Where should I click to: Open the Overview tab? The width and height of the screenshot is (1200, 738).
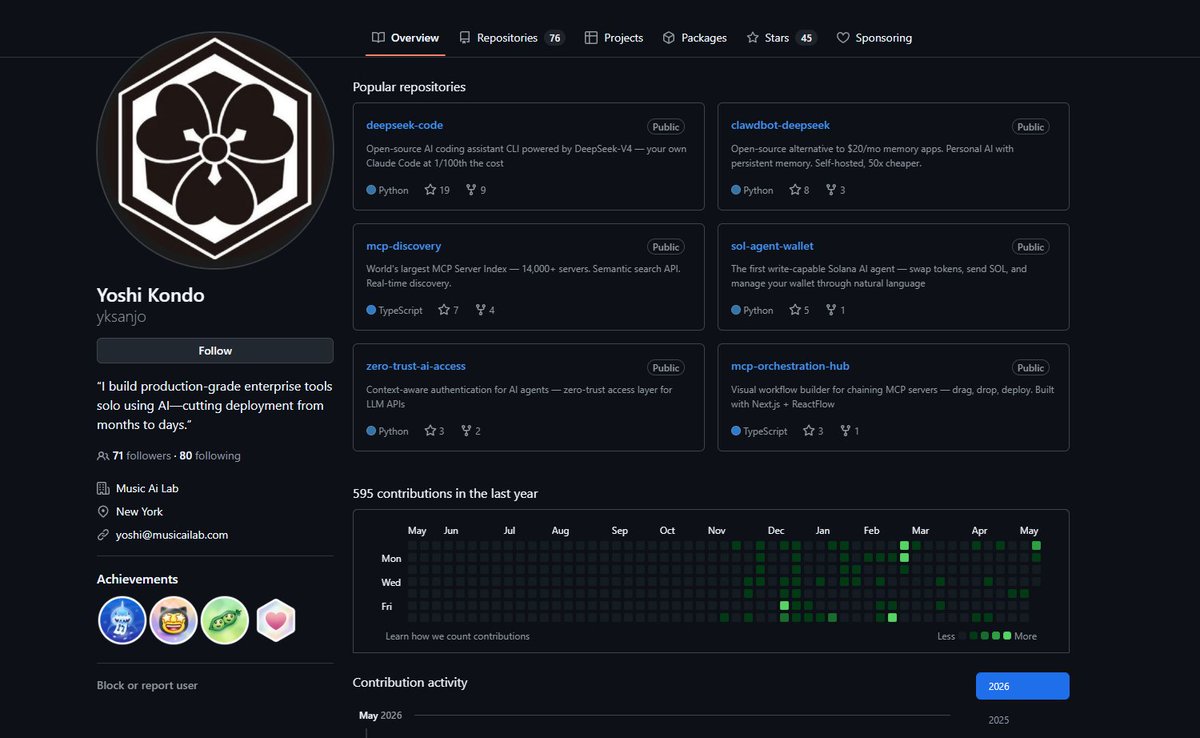click(405, 38)
